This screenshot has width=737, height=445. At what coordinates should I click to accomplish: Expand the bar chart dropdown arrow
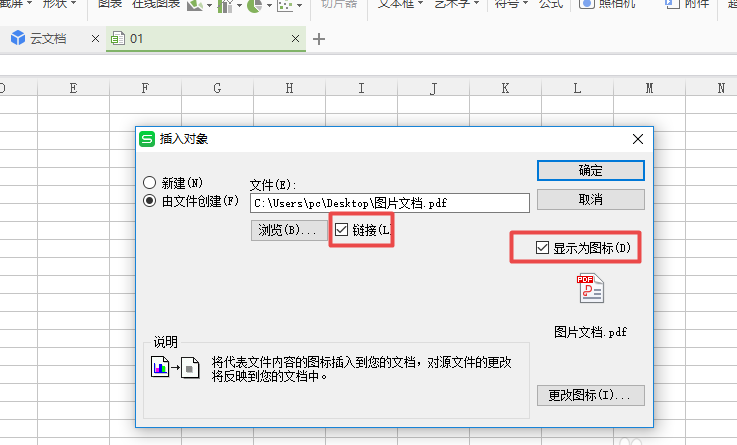(x=239, y=6)
